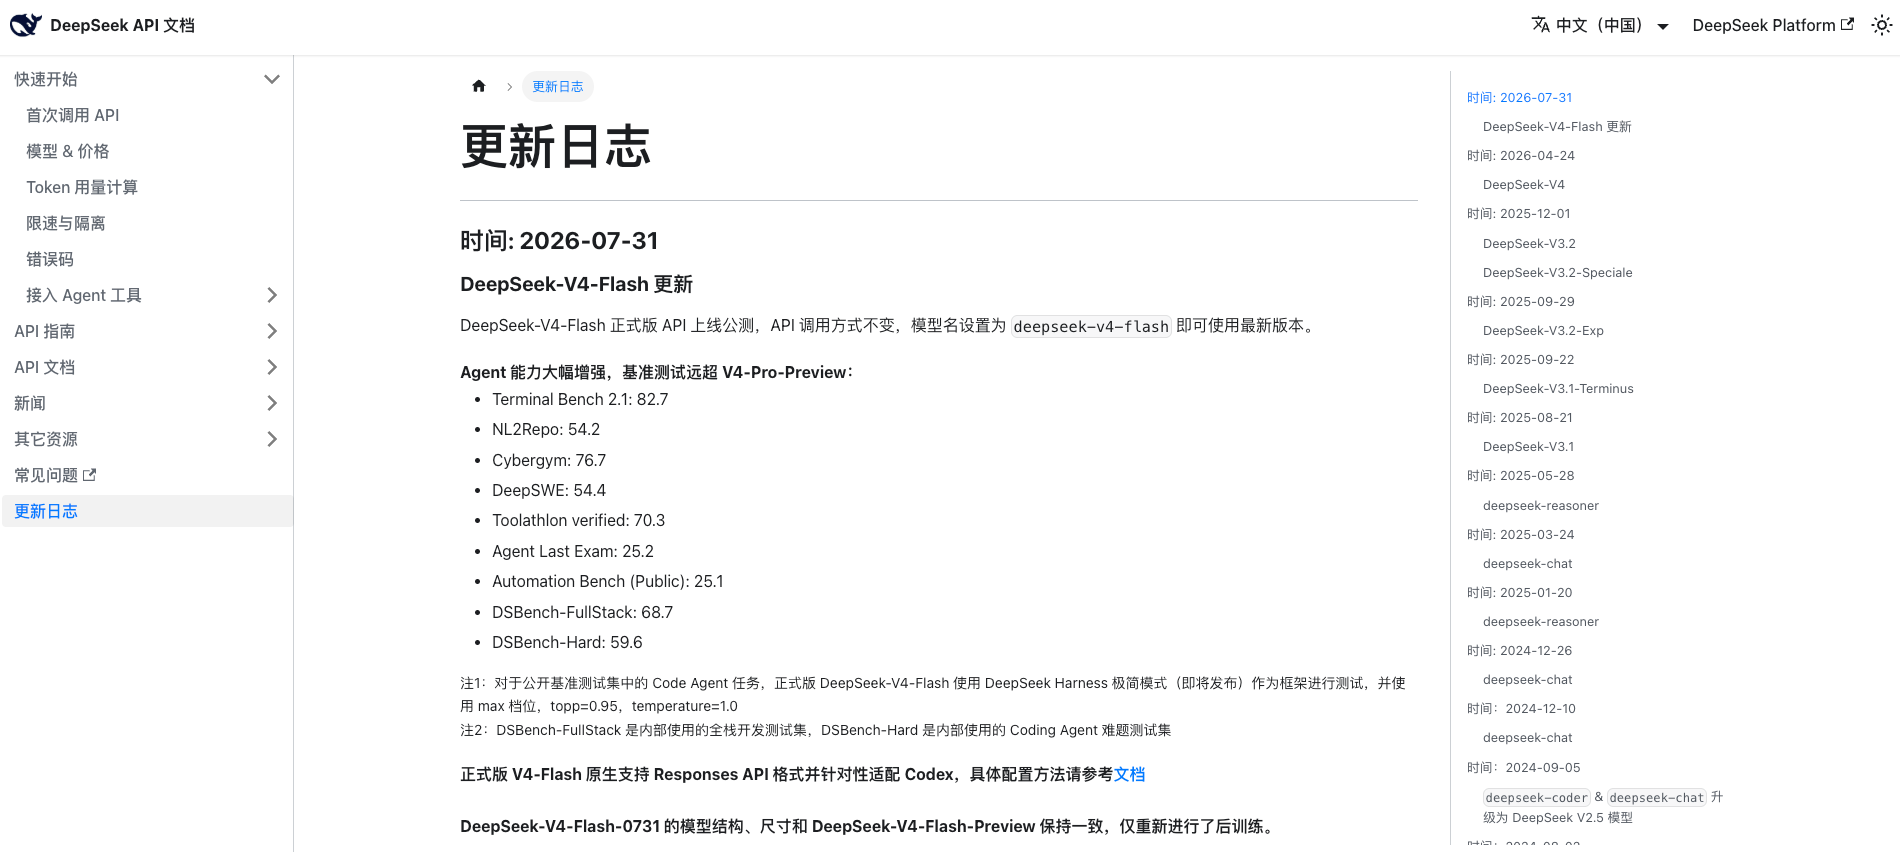Jump to DeepSeek-V4-Flash 更新 in the contents list

[x=1557, y=126]
